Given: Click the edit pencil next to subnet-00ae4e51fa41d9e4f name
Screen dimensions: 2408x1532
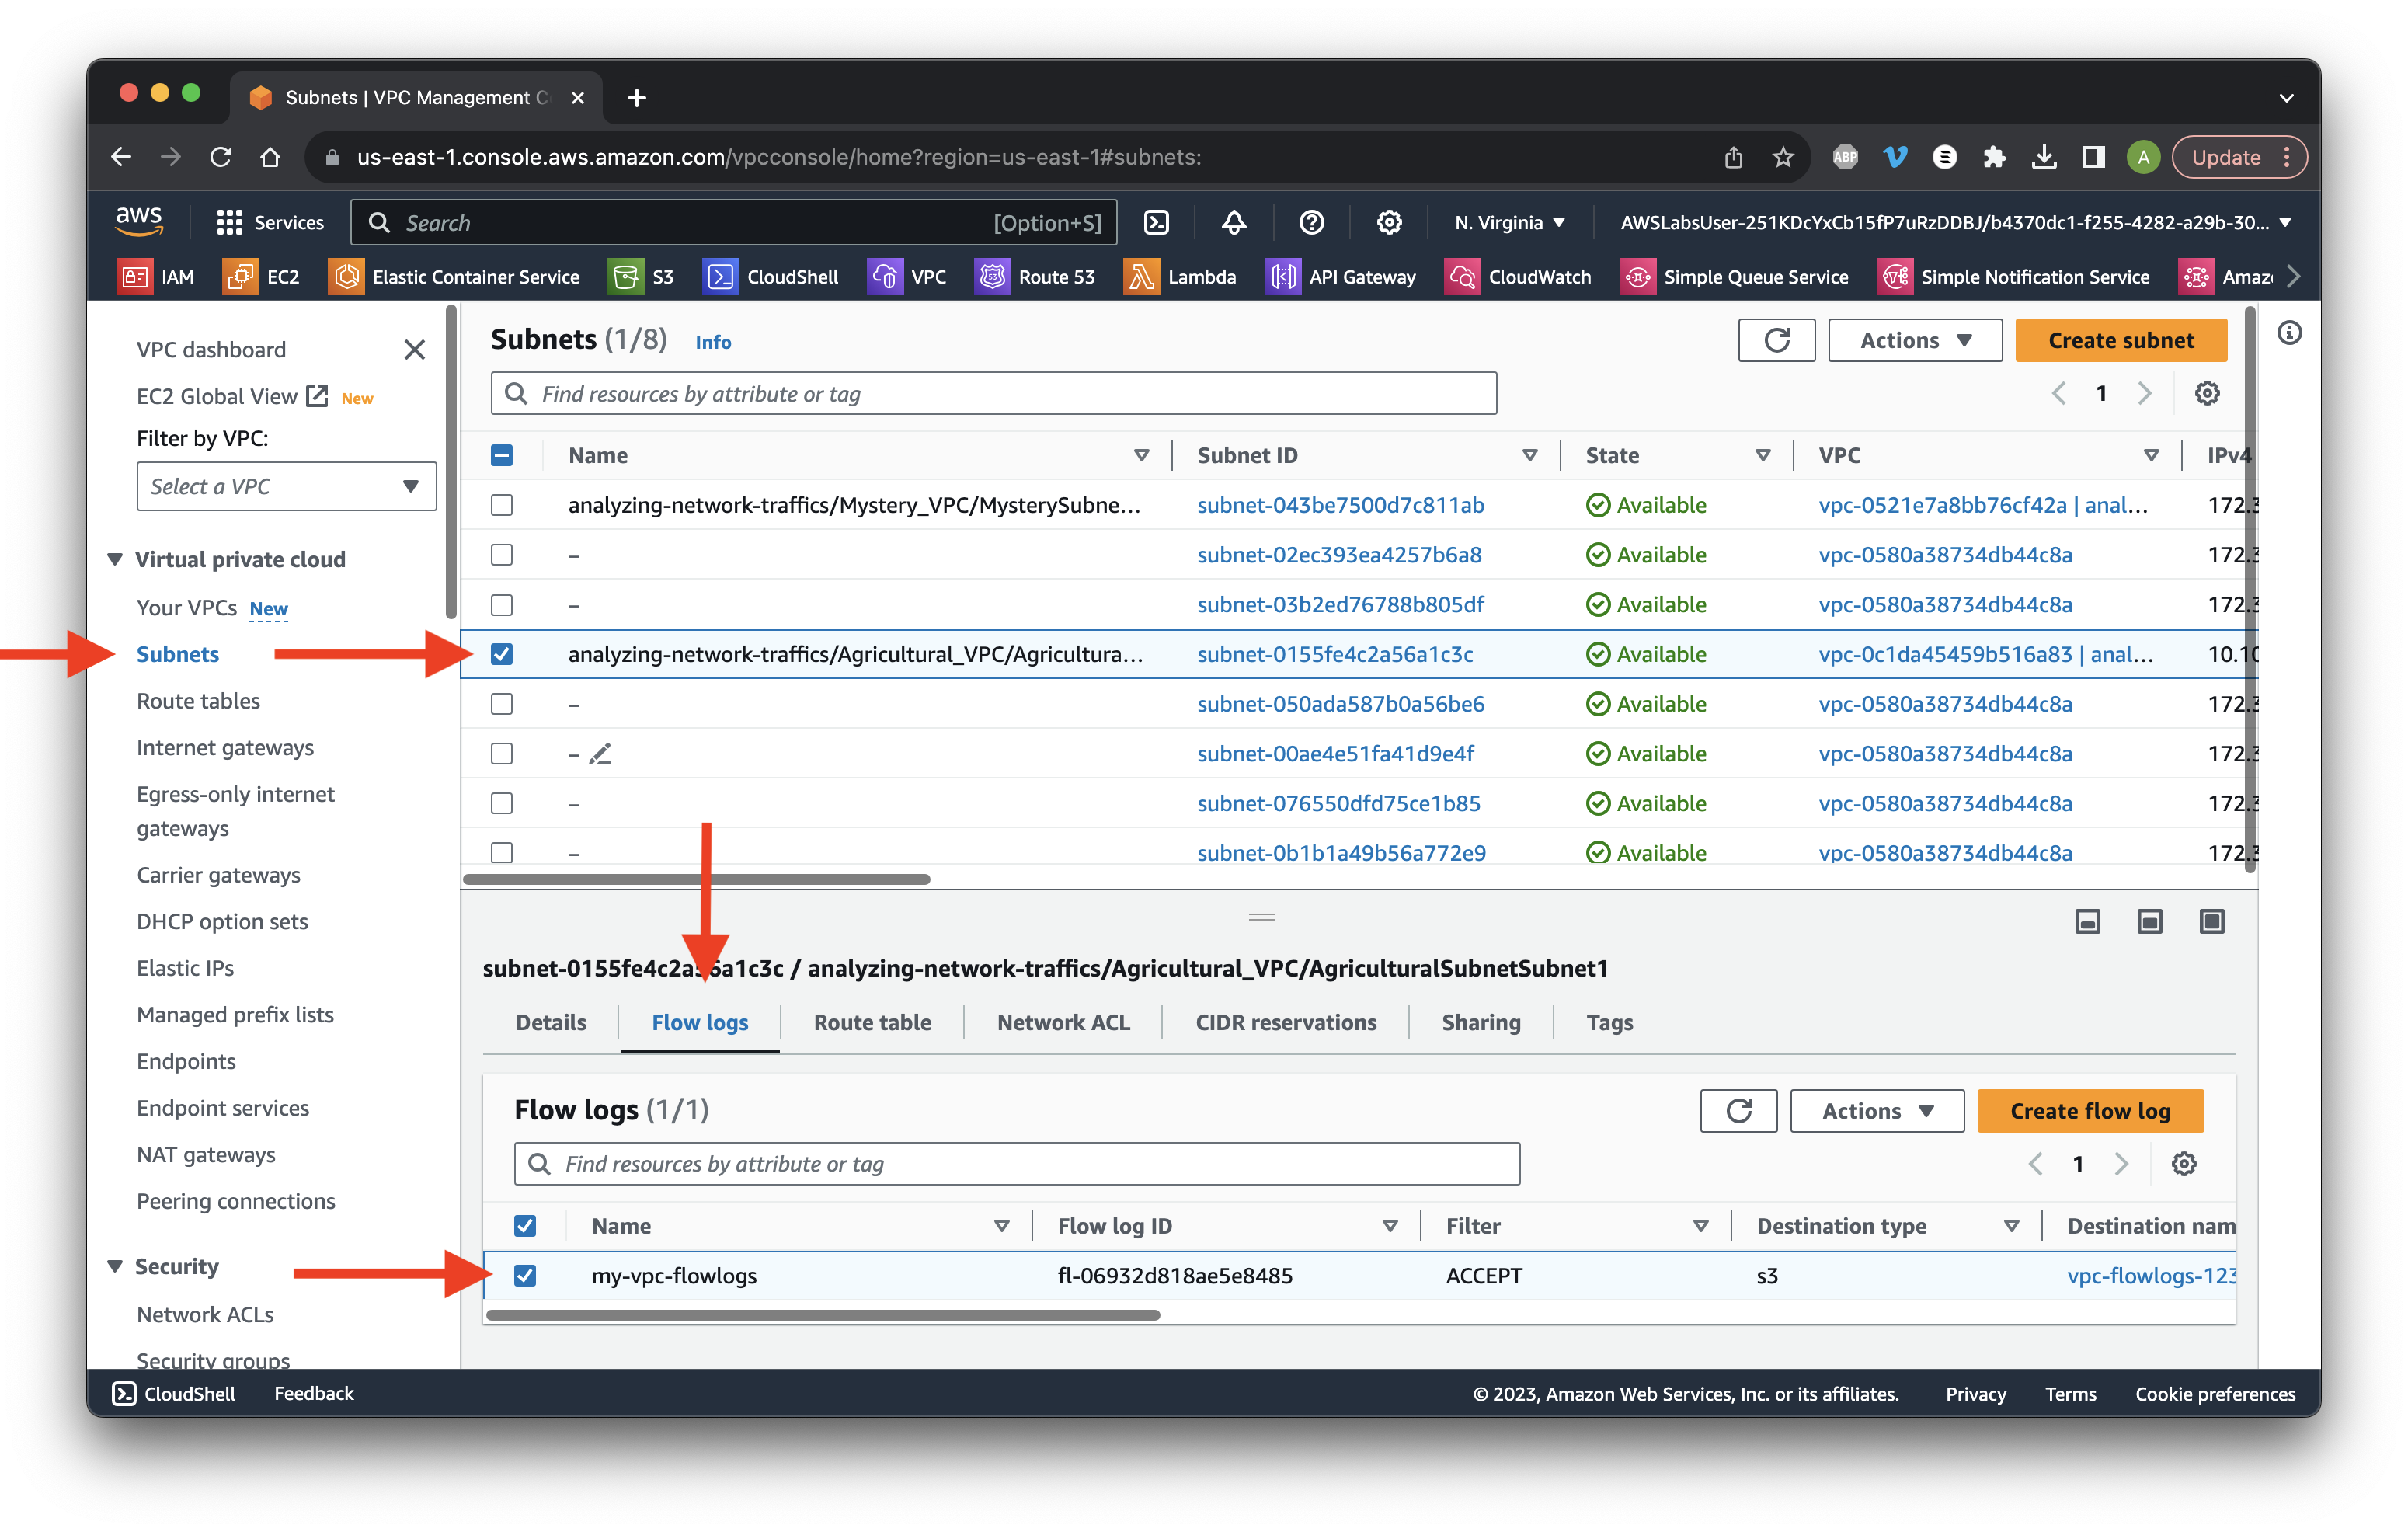Looking at the screenshot, I should tap(600, 754).
